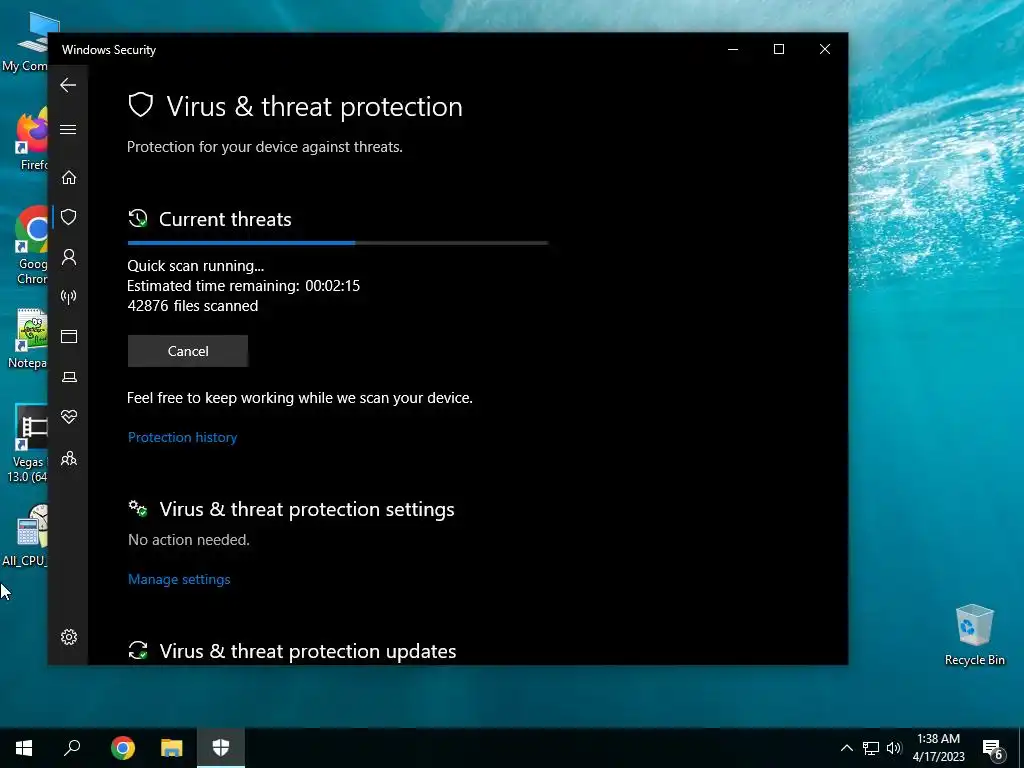Click Virus & threat protection updates heading

click(308, 651)
